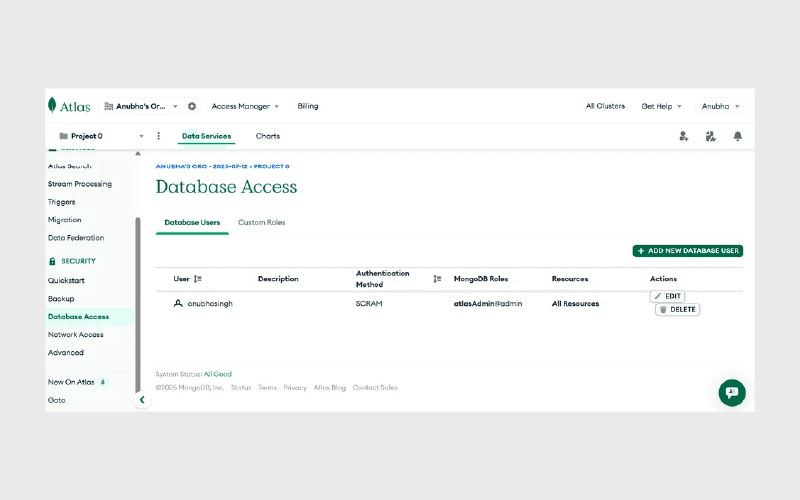The width and height of the screenshot is (800, 500).
Task: Open Access Manager dropdown
Action: (245, 106)
